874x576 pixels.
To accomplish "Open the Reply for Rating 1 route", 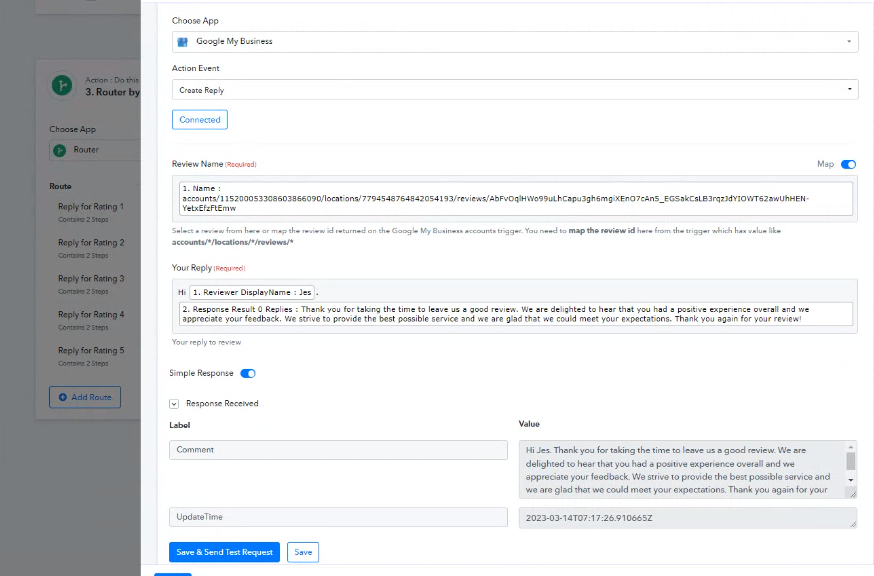I will [x=91, y=212].
